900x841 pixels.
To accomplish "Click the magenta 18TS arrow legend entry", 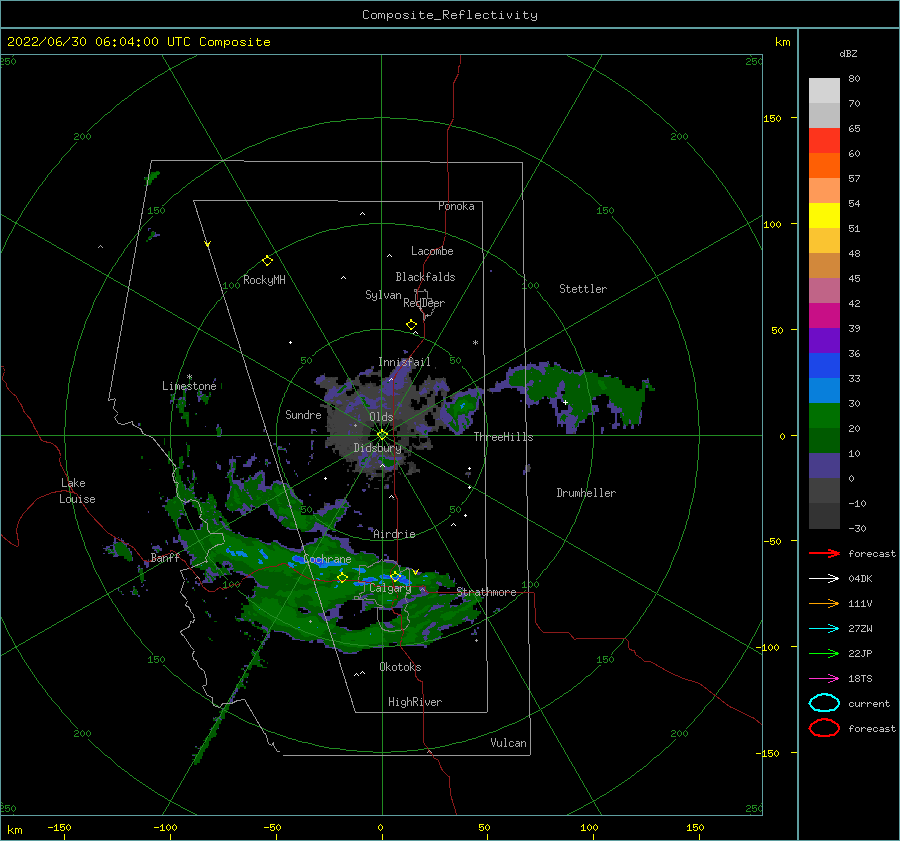I will [x=825, y=679].
